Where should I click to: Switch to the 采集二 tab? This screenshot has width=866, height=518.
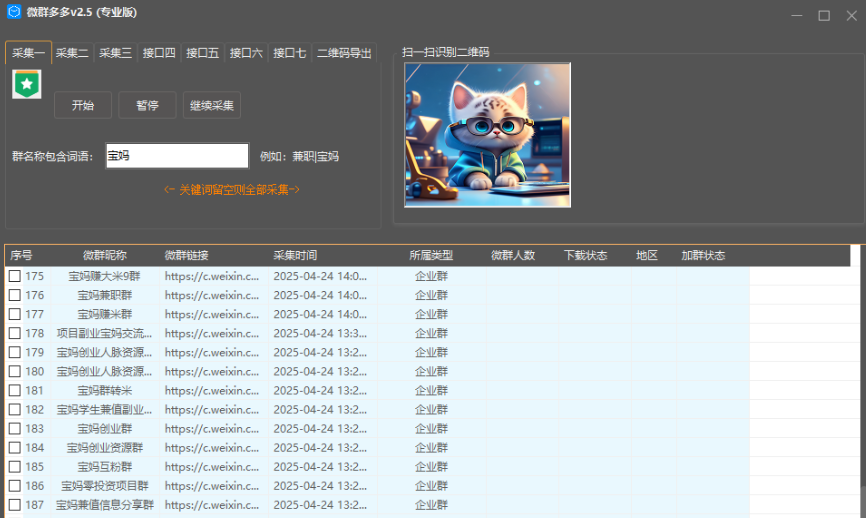coord(72,53)
